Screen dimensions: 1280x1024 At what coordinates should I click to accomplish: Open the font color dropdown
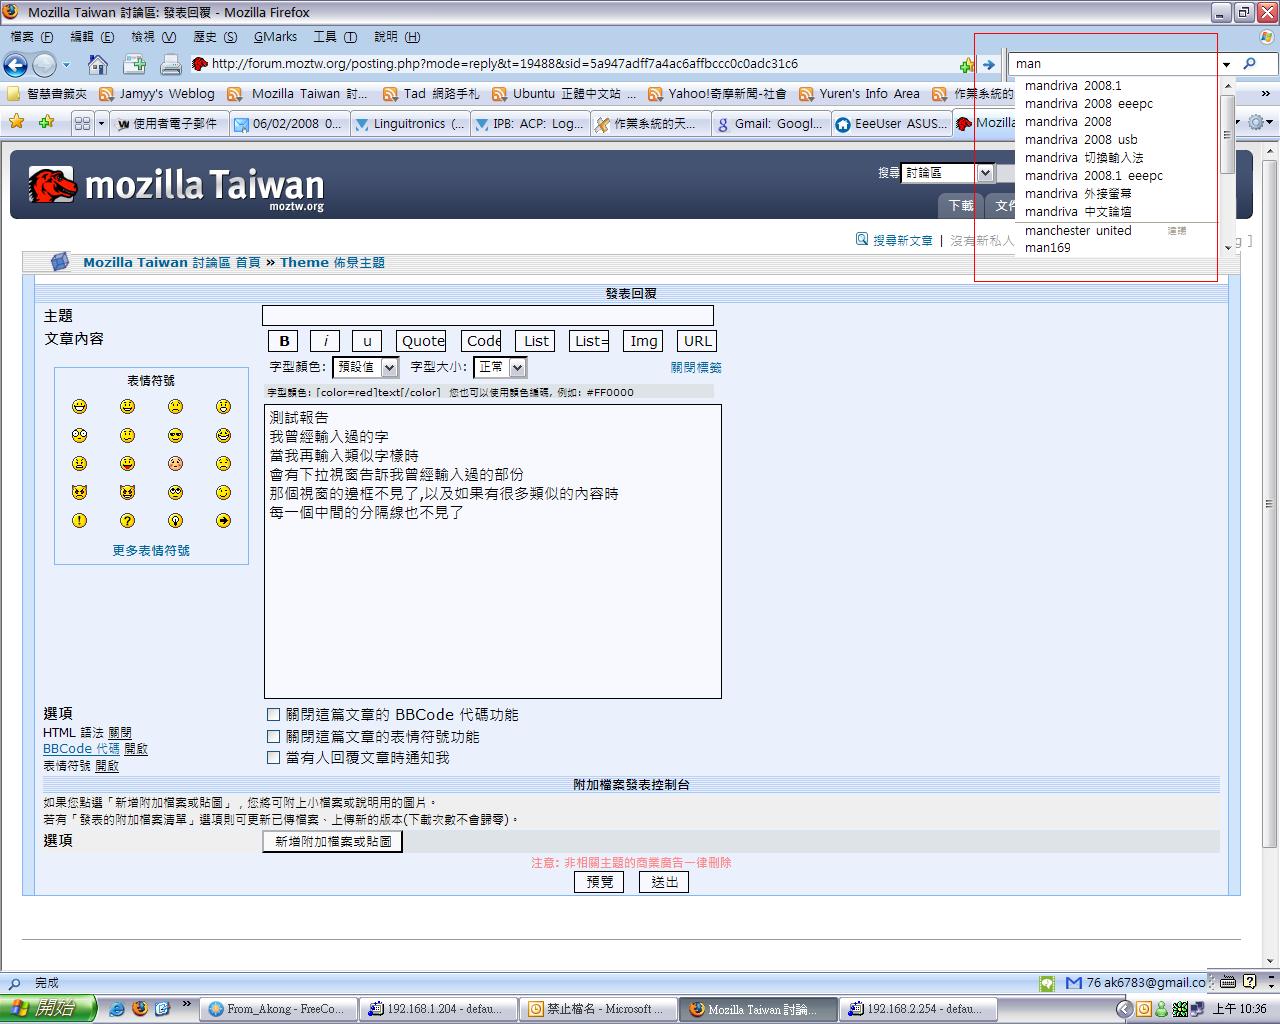(x=365, y=367)
